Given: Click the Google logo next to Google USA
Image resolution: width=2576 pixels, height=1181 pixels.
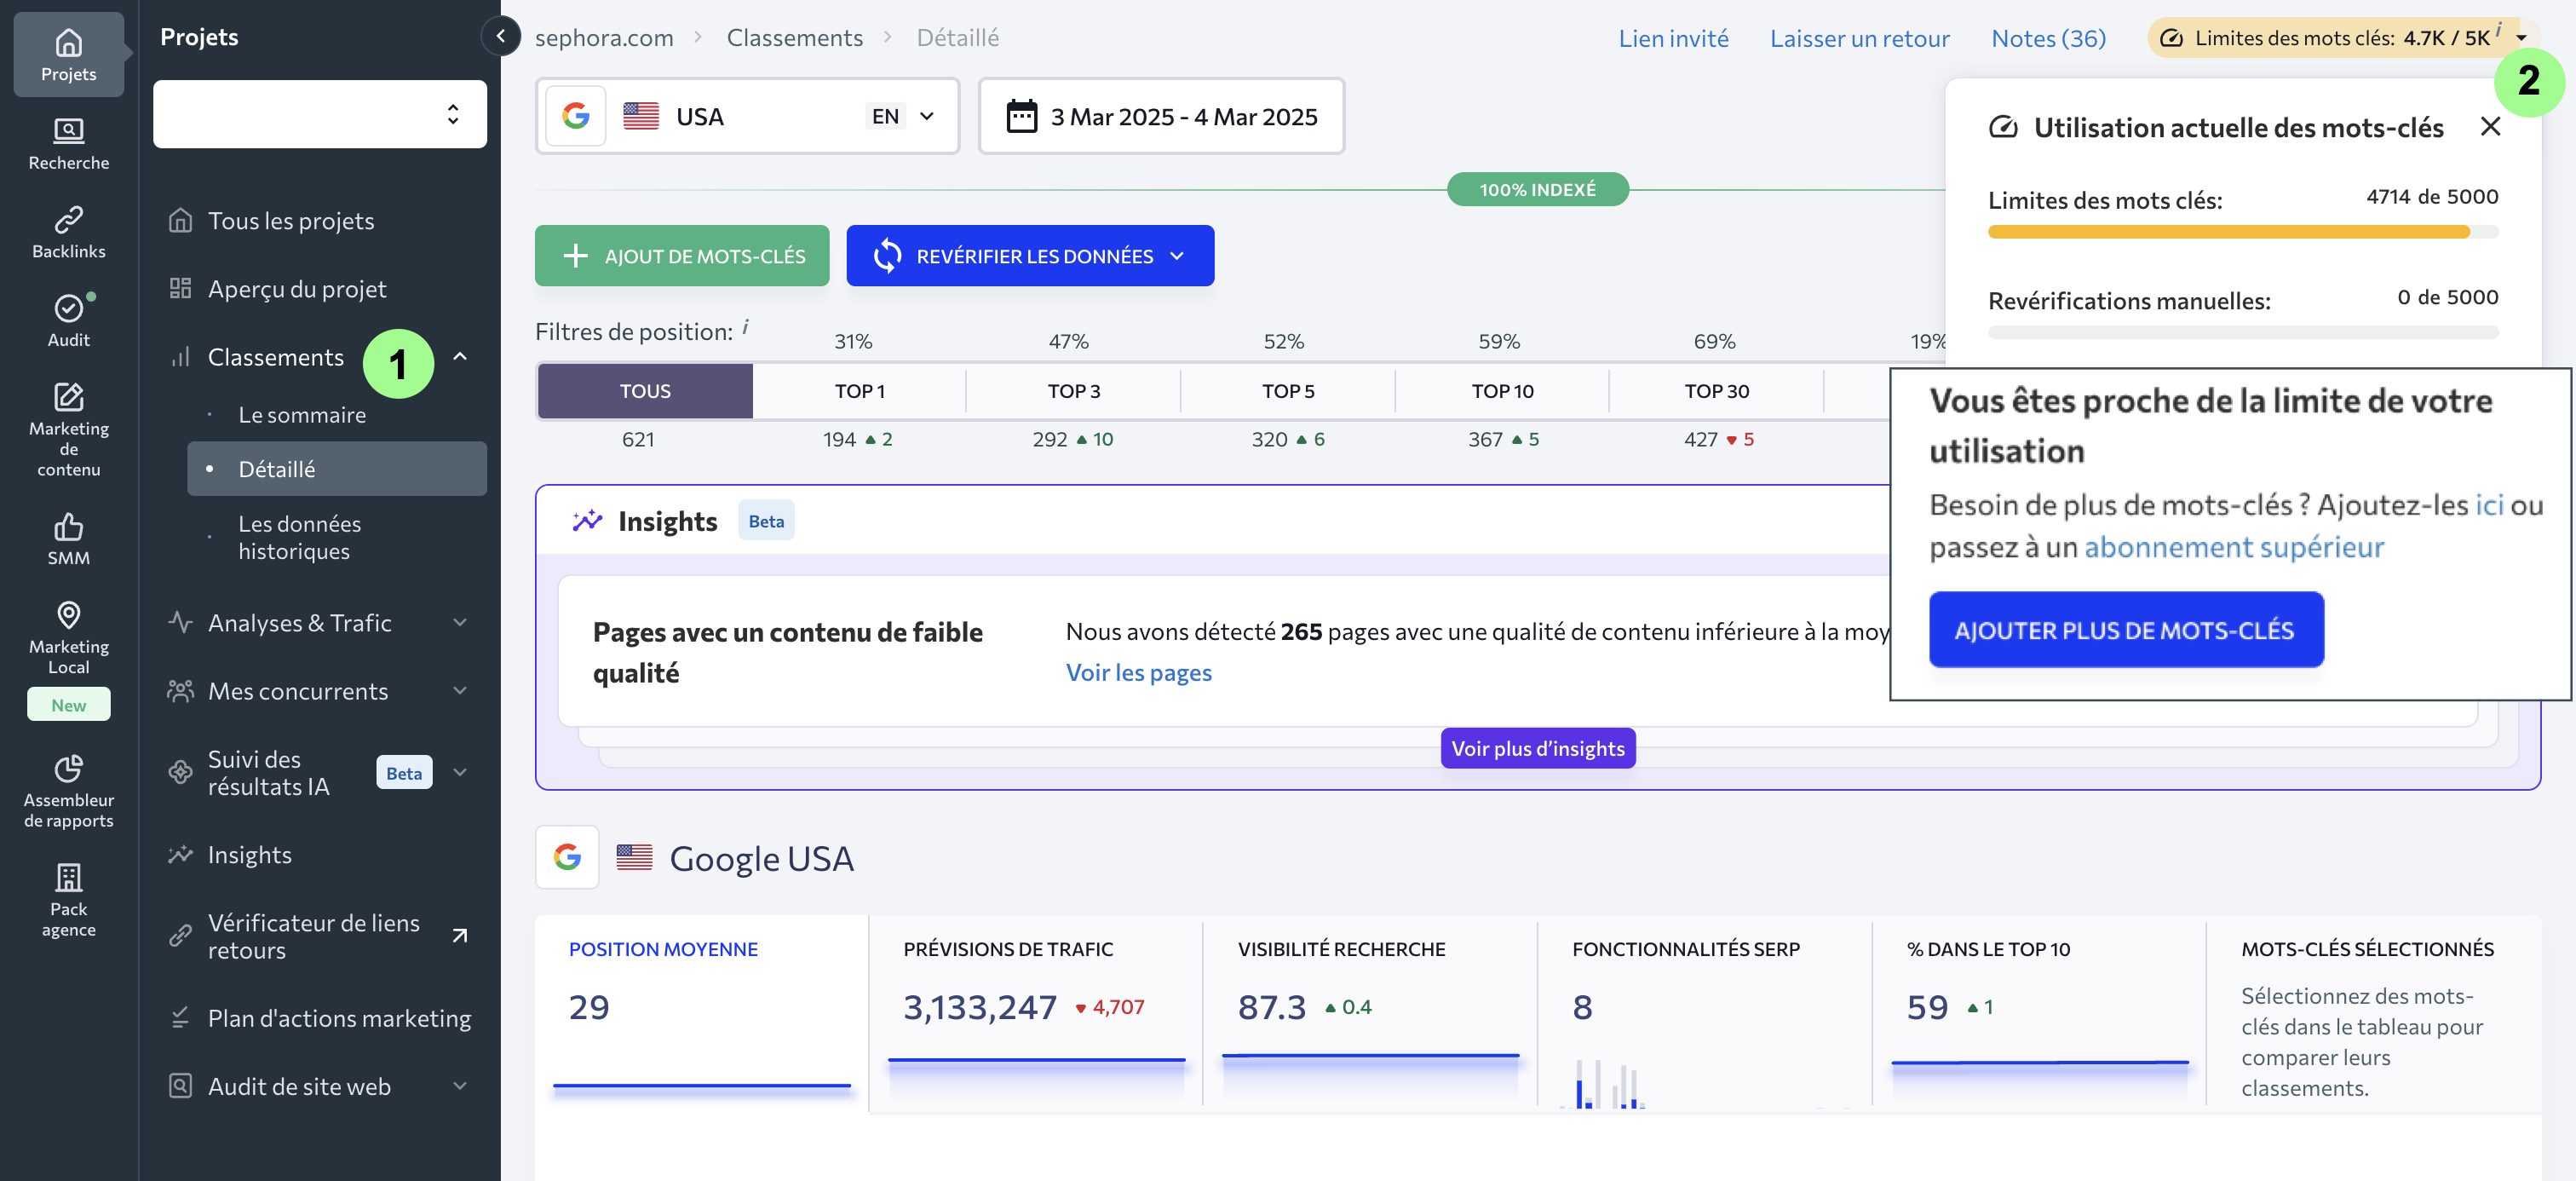Looking at the screenshot, I should pos(567,857).
